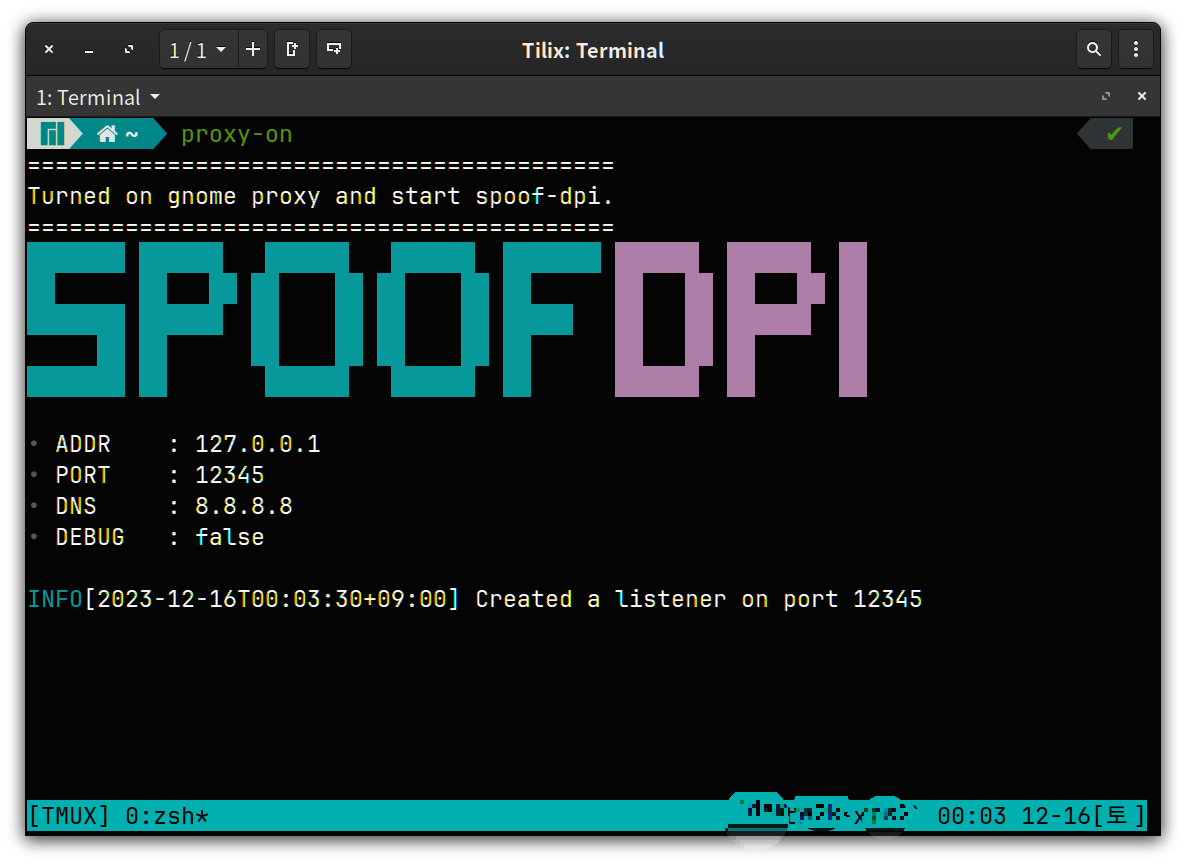Viewport: 1186px width, 864px height.
Task: Maximize the terminal pane icon
Action: click(x=1106, y=96)
